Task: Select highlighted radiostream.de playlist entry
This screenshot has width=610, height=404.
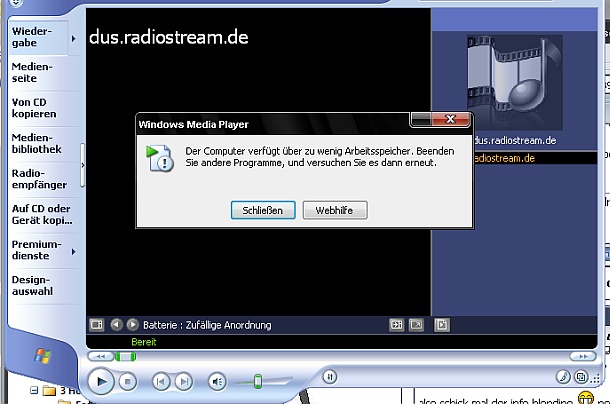Action: tap(535, 158)
